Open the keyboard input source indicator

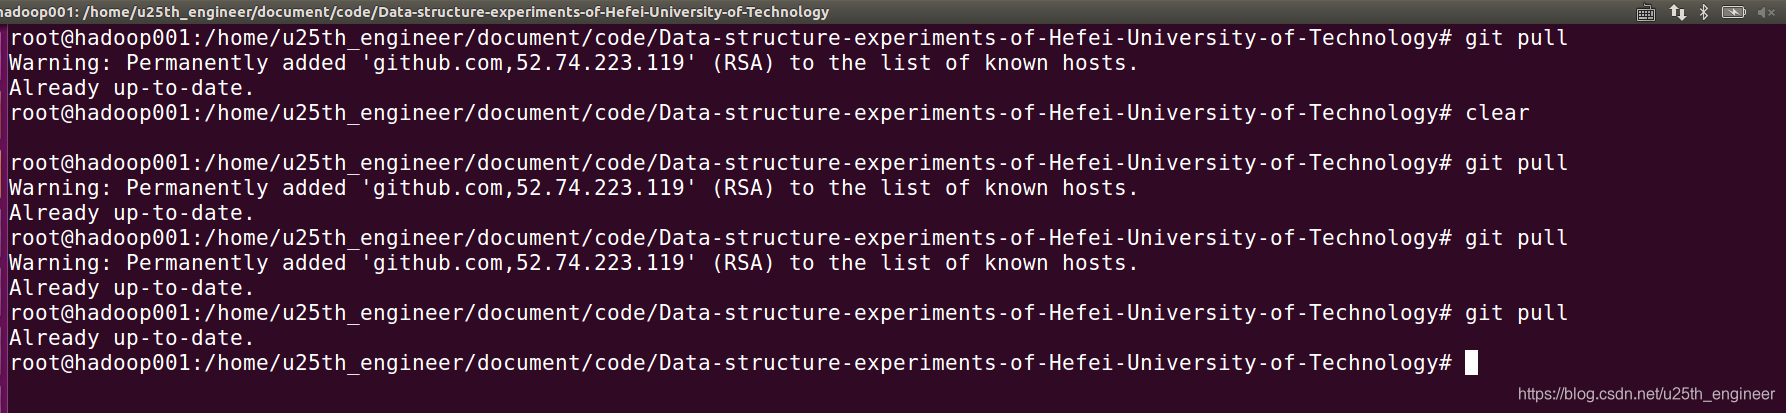pos(1645,12)
